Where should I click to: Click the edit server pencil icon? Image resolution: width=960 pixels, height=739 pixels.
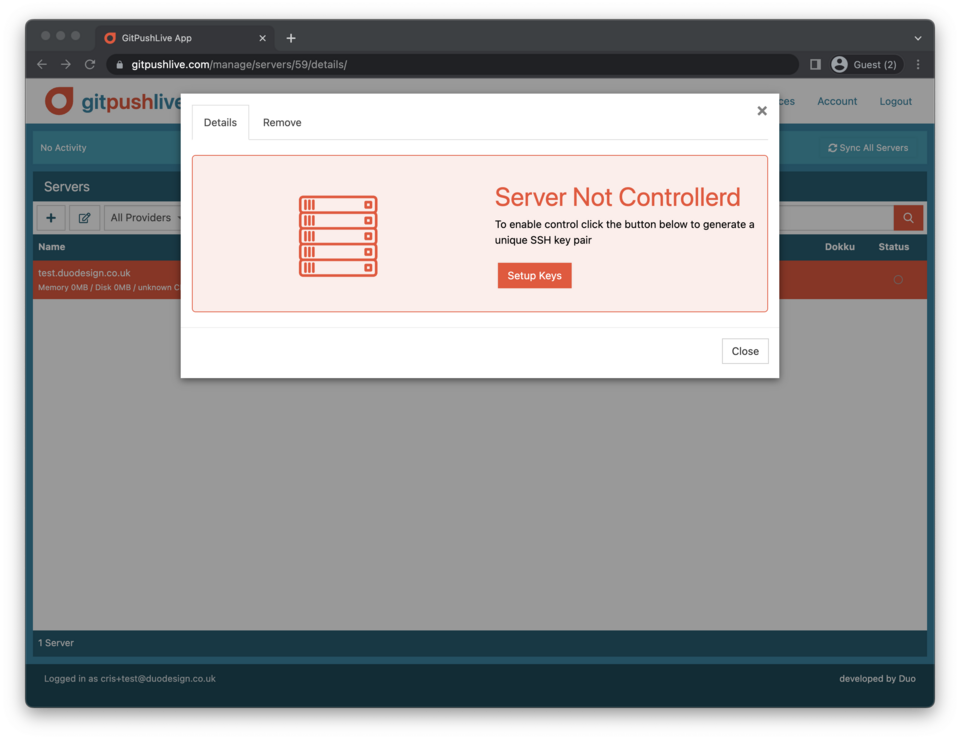pos(84,218)
